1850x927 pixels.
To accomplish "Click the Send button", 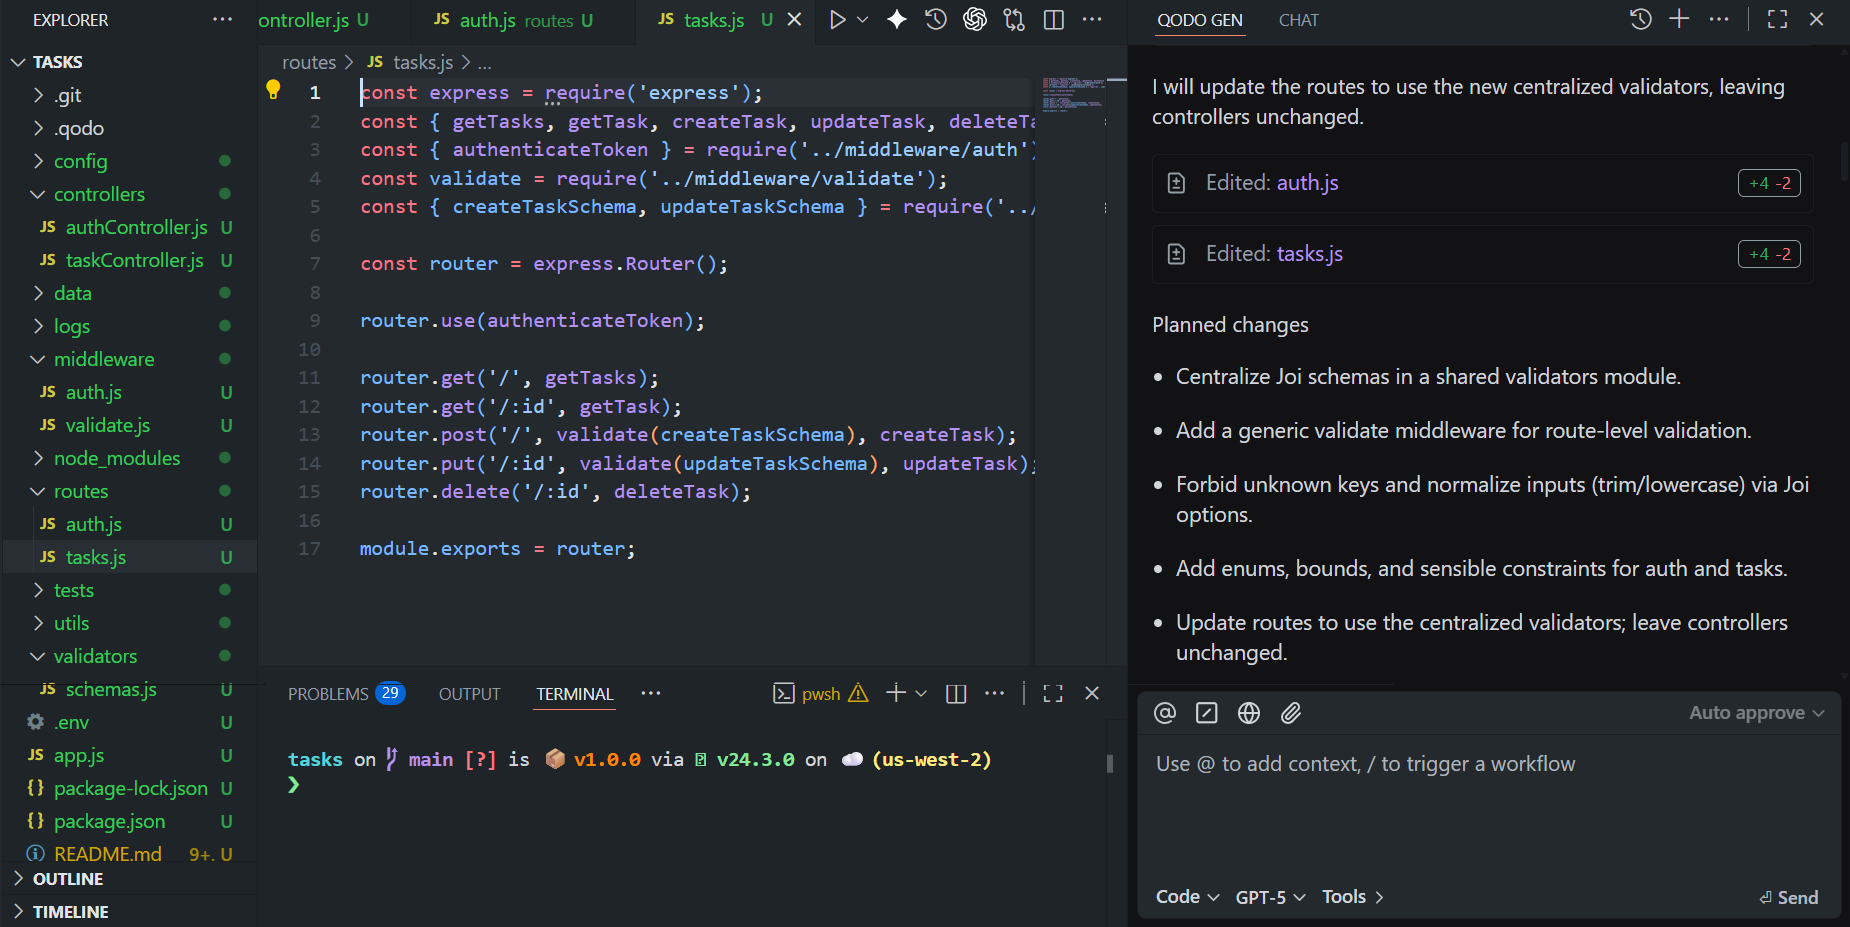I will click(1789, 897).
